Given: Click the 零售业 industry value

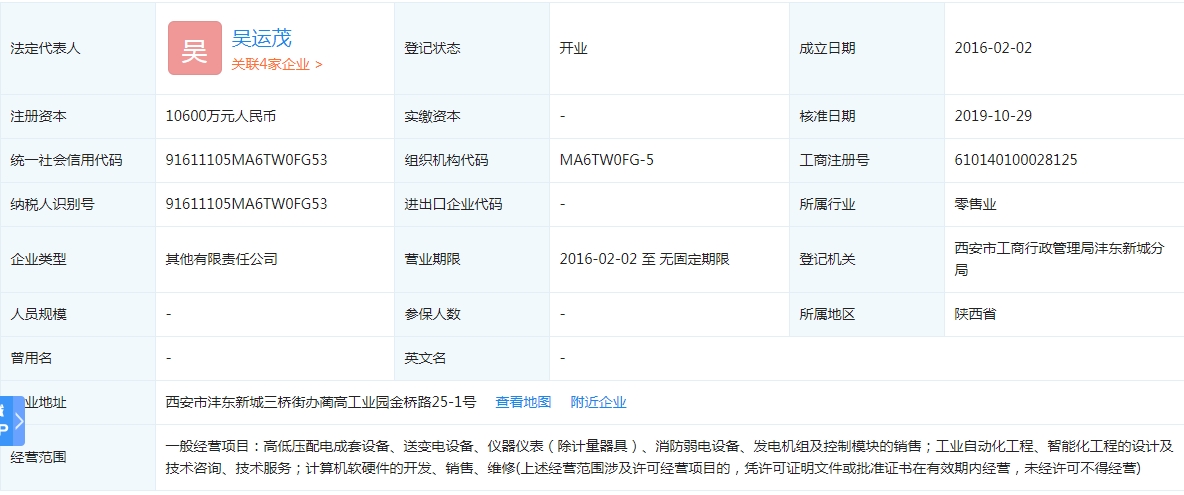Looking at the screenshot, I should 975,204.
